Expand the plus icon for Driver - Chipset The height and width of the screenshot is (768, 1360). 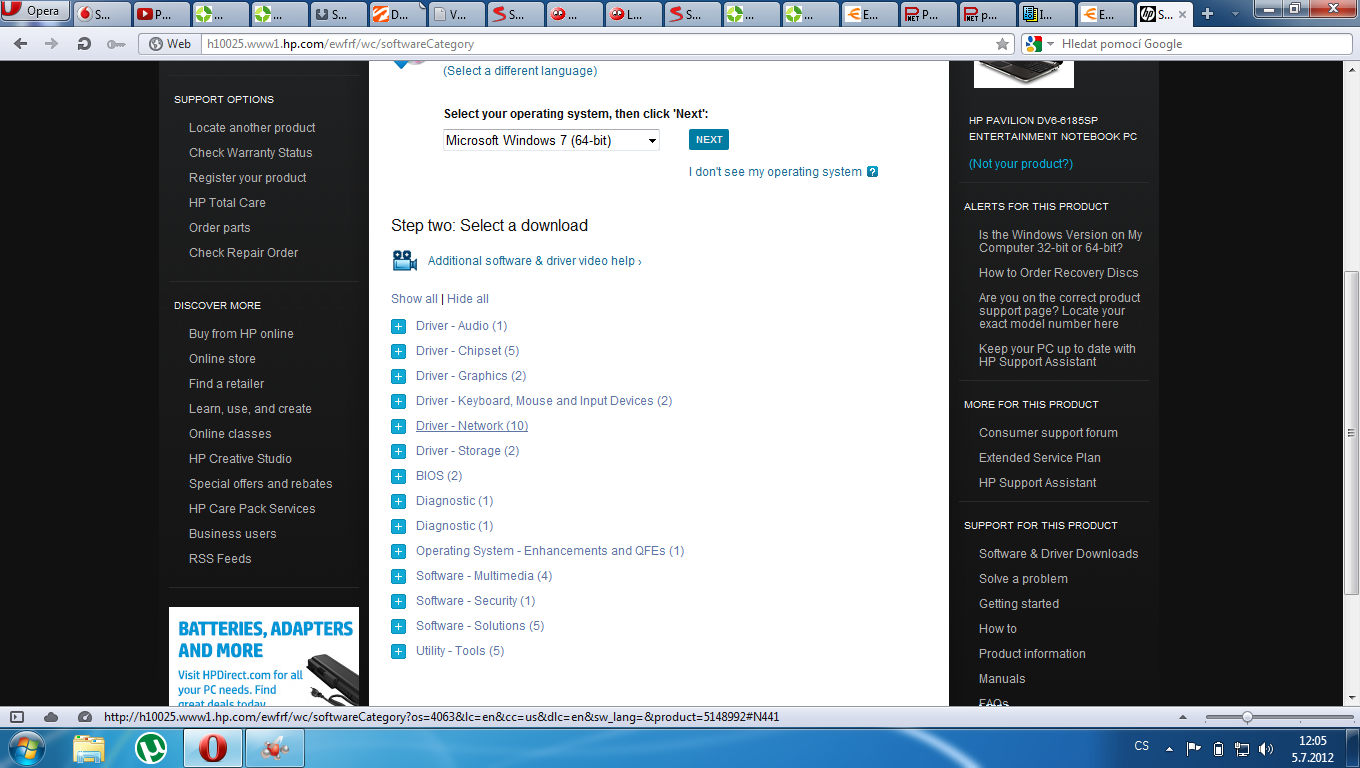coord(398,351)
